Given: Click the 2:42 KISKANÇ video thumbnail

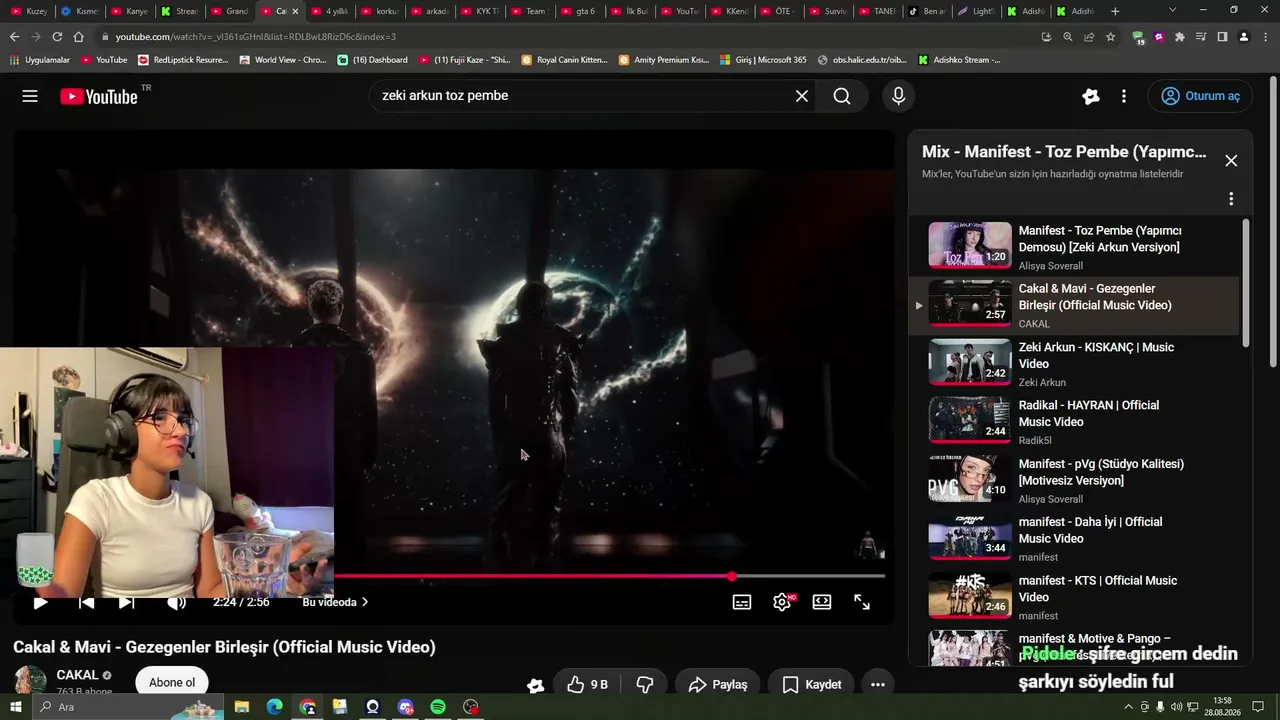Looking at the screenshot, I should click(x=970, y=362).
